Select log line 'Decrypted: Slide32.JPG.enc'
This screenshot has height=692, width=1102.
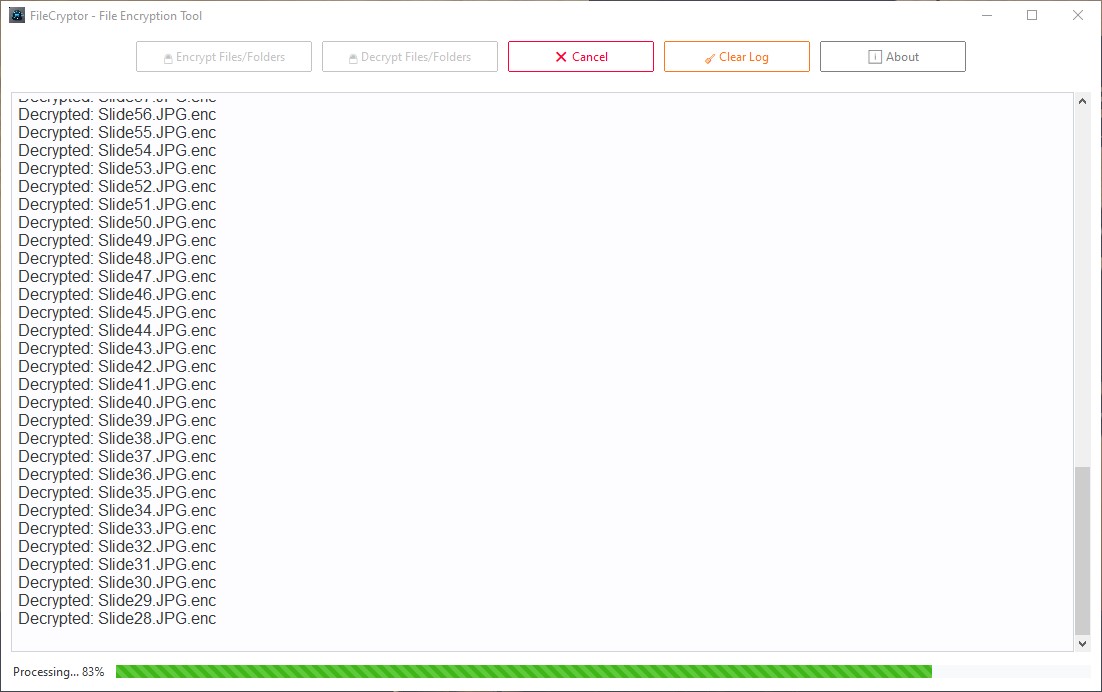click(x=117, y=547)
